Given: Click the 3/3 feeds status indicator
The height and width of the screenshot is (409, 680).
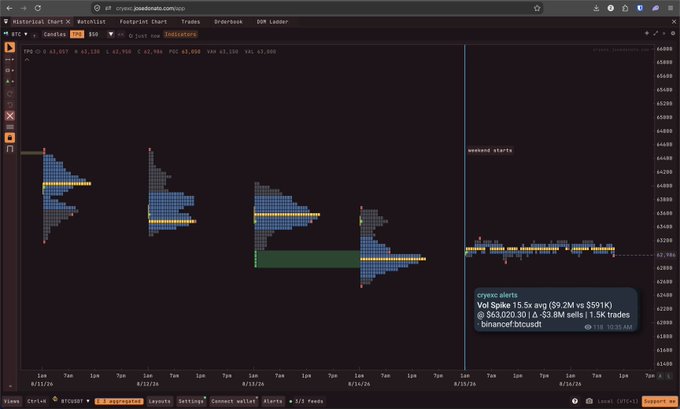Looking at the screenshot, I should (x=306, y=401).
